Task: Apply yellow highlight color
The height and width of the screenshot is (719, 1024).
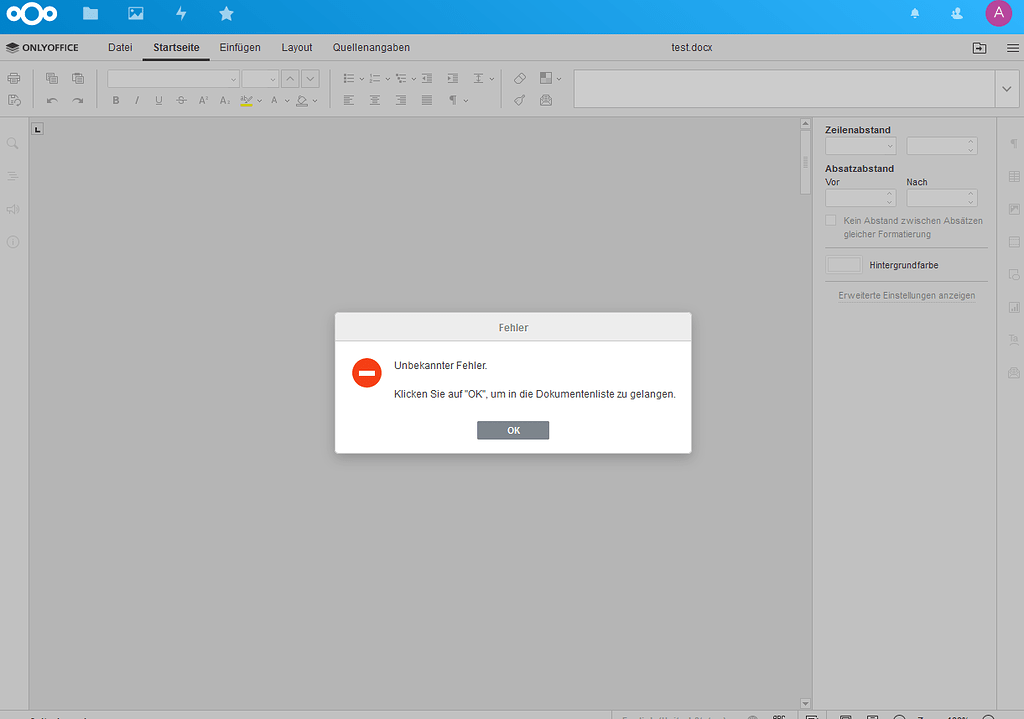Action: pos(246,101)
